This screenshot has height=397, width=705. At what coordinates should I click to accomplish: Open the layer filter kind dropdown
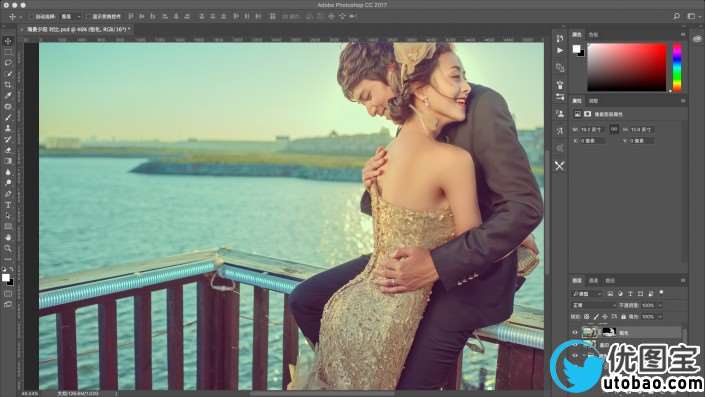pos(587,294)
